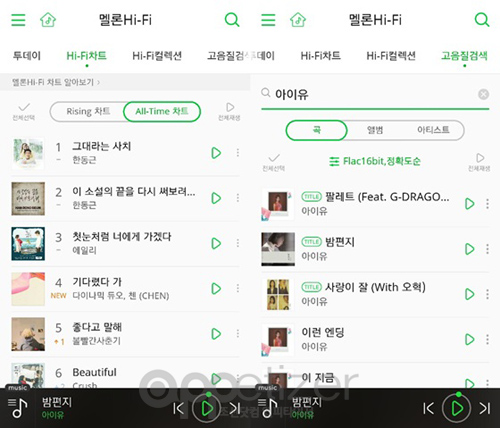The height and width of the screenshot is (428, 500).
Task: Open the Flac16bit,정확도순 filter dropdown
Action: click(375, 161)
